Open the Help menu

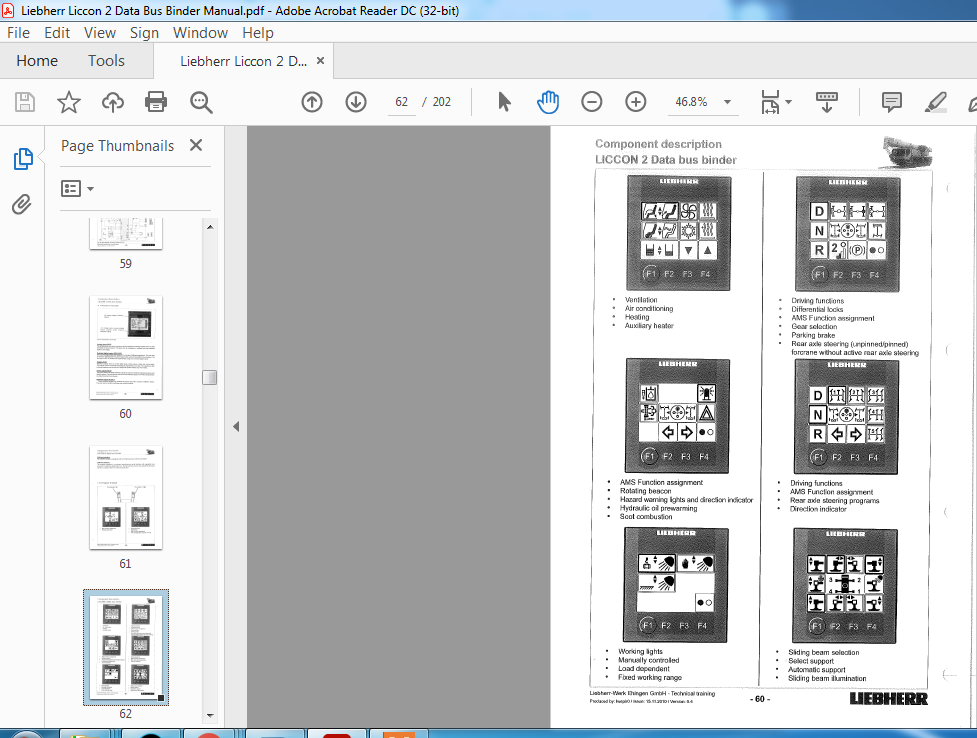pyautogui.click(x=257, y=32)
